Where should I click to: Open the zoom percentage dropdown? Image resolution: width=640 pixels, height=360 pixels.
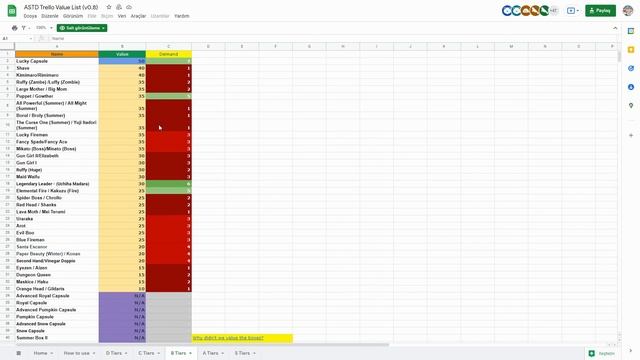(x=44, y=28)
